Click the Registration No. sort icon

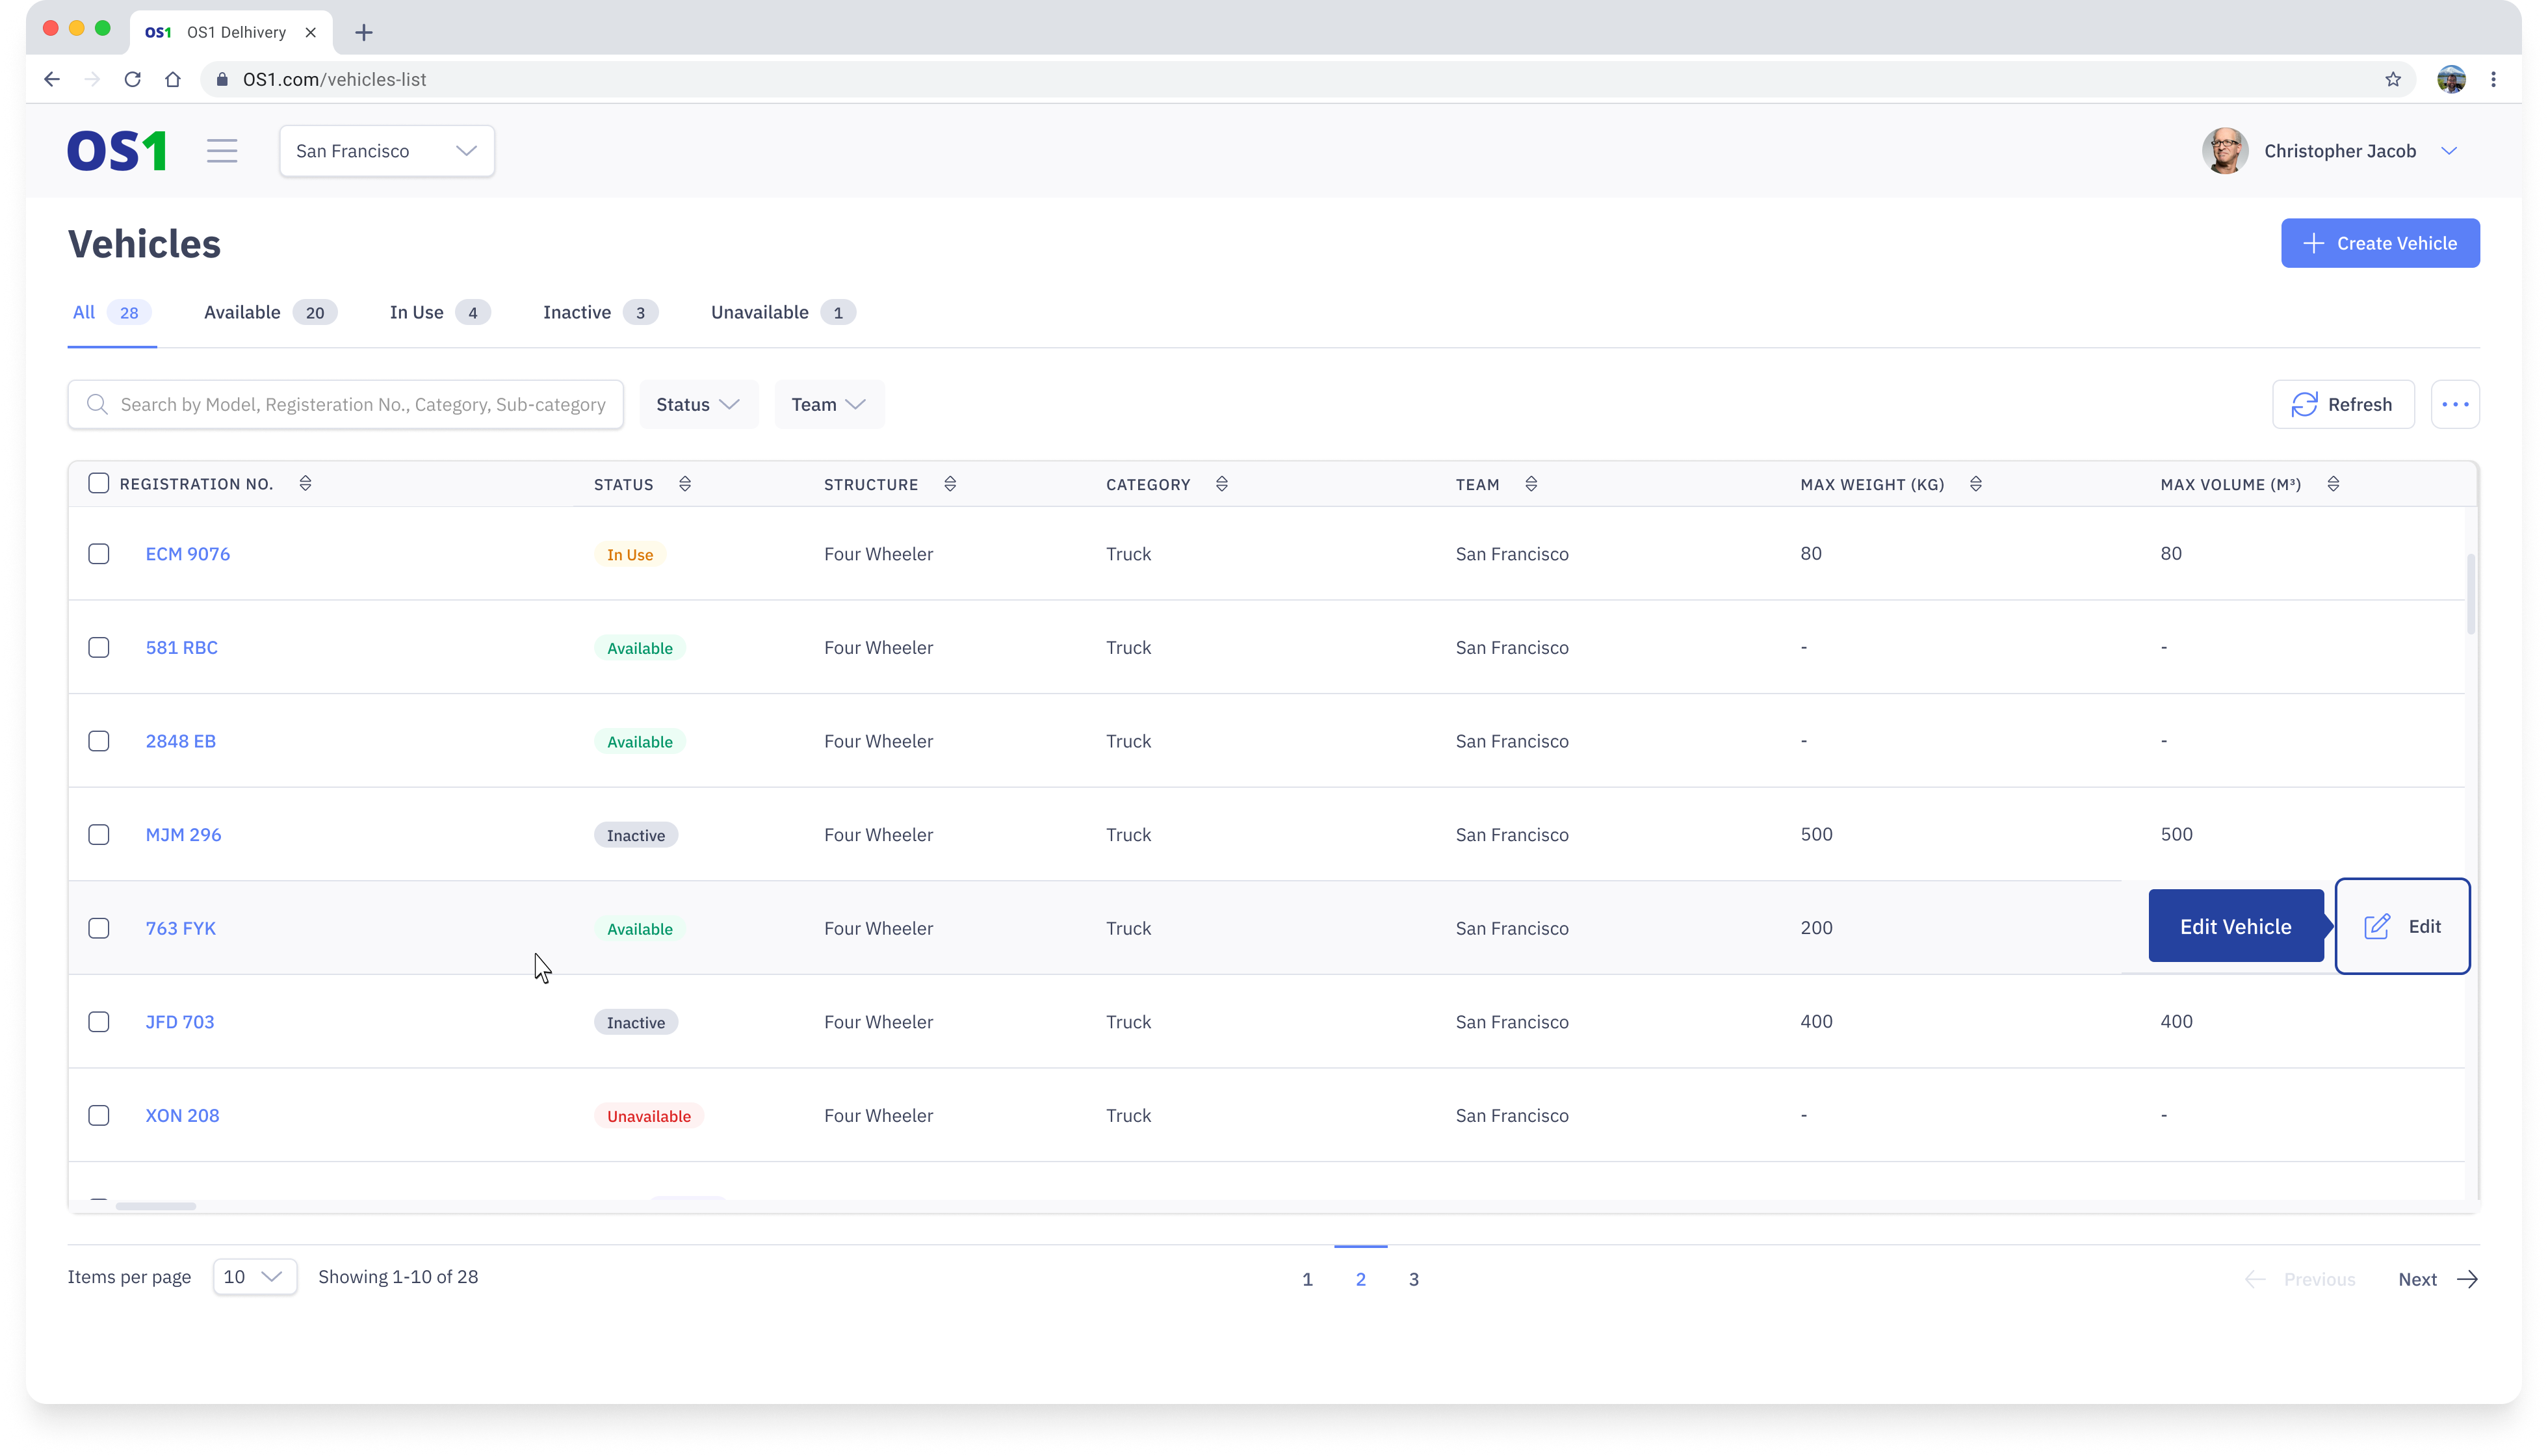click(305, 484)
